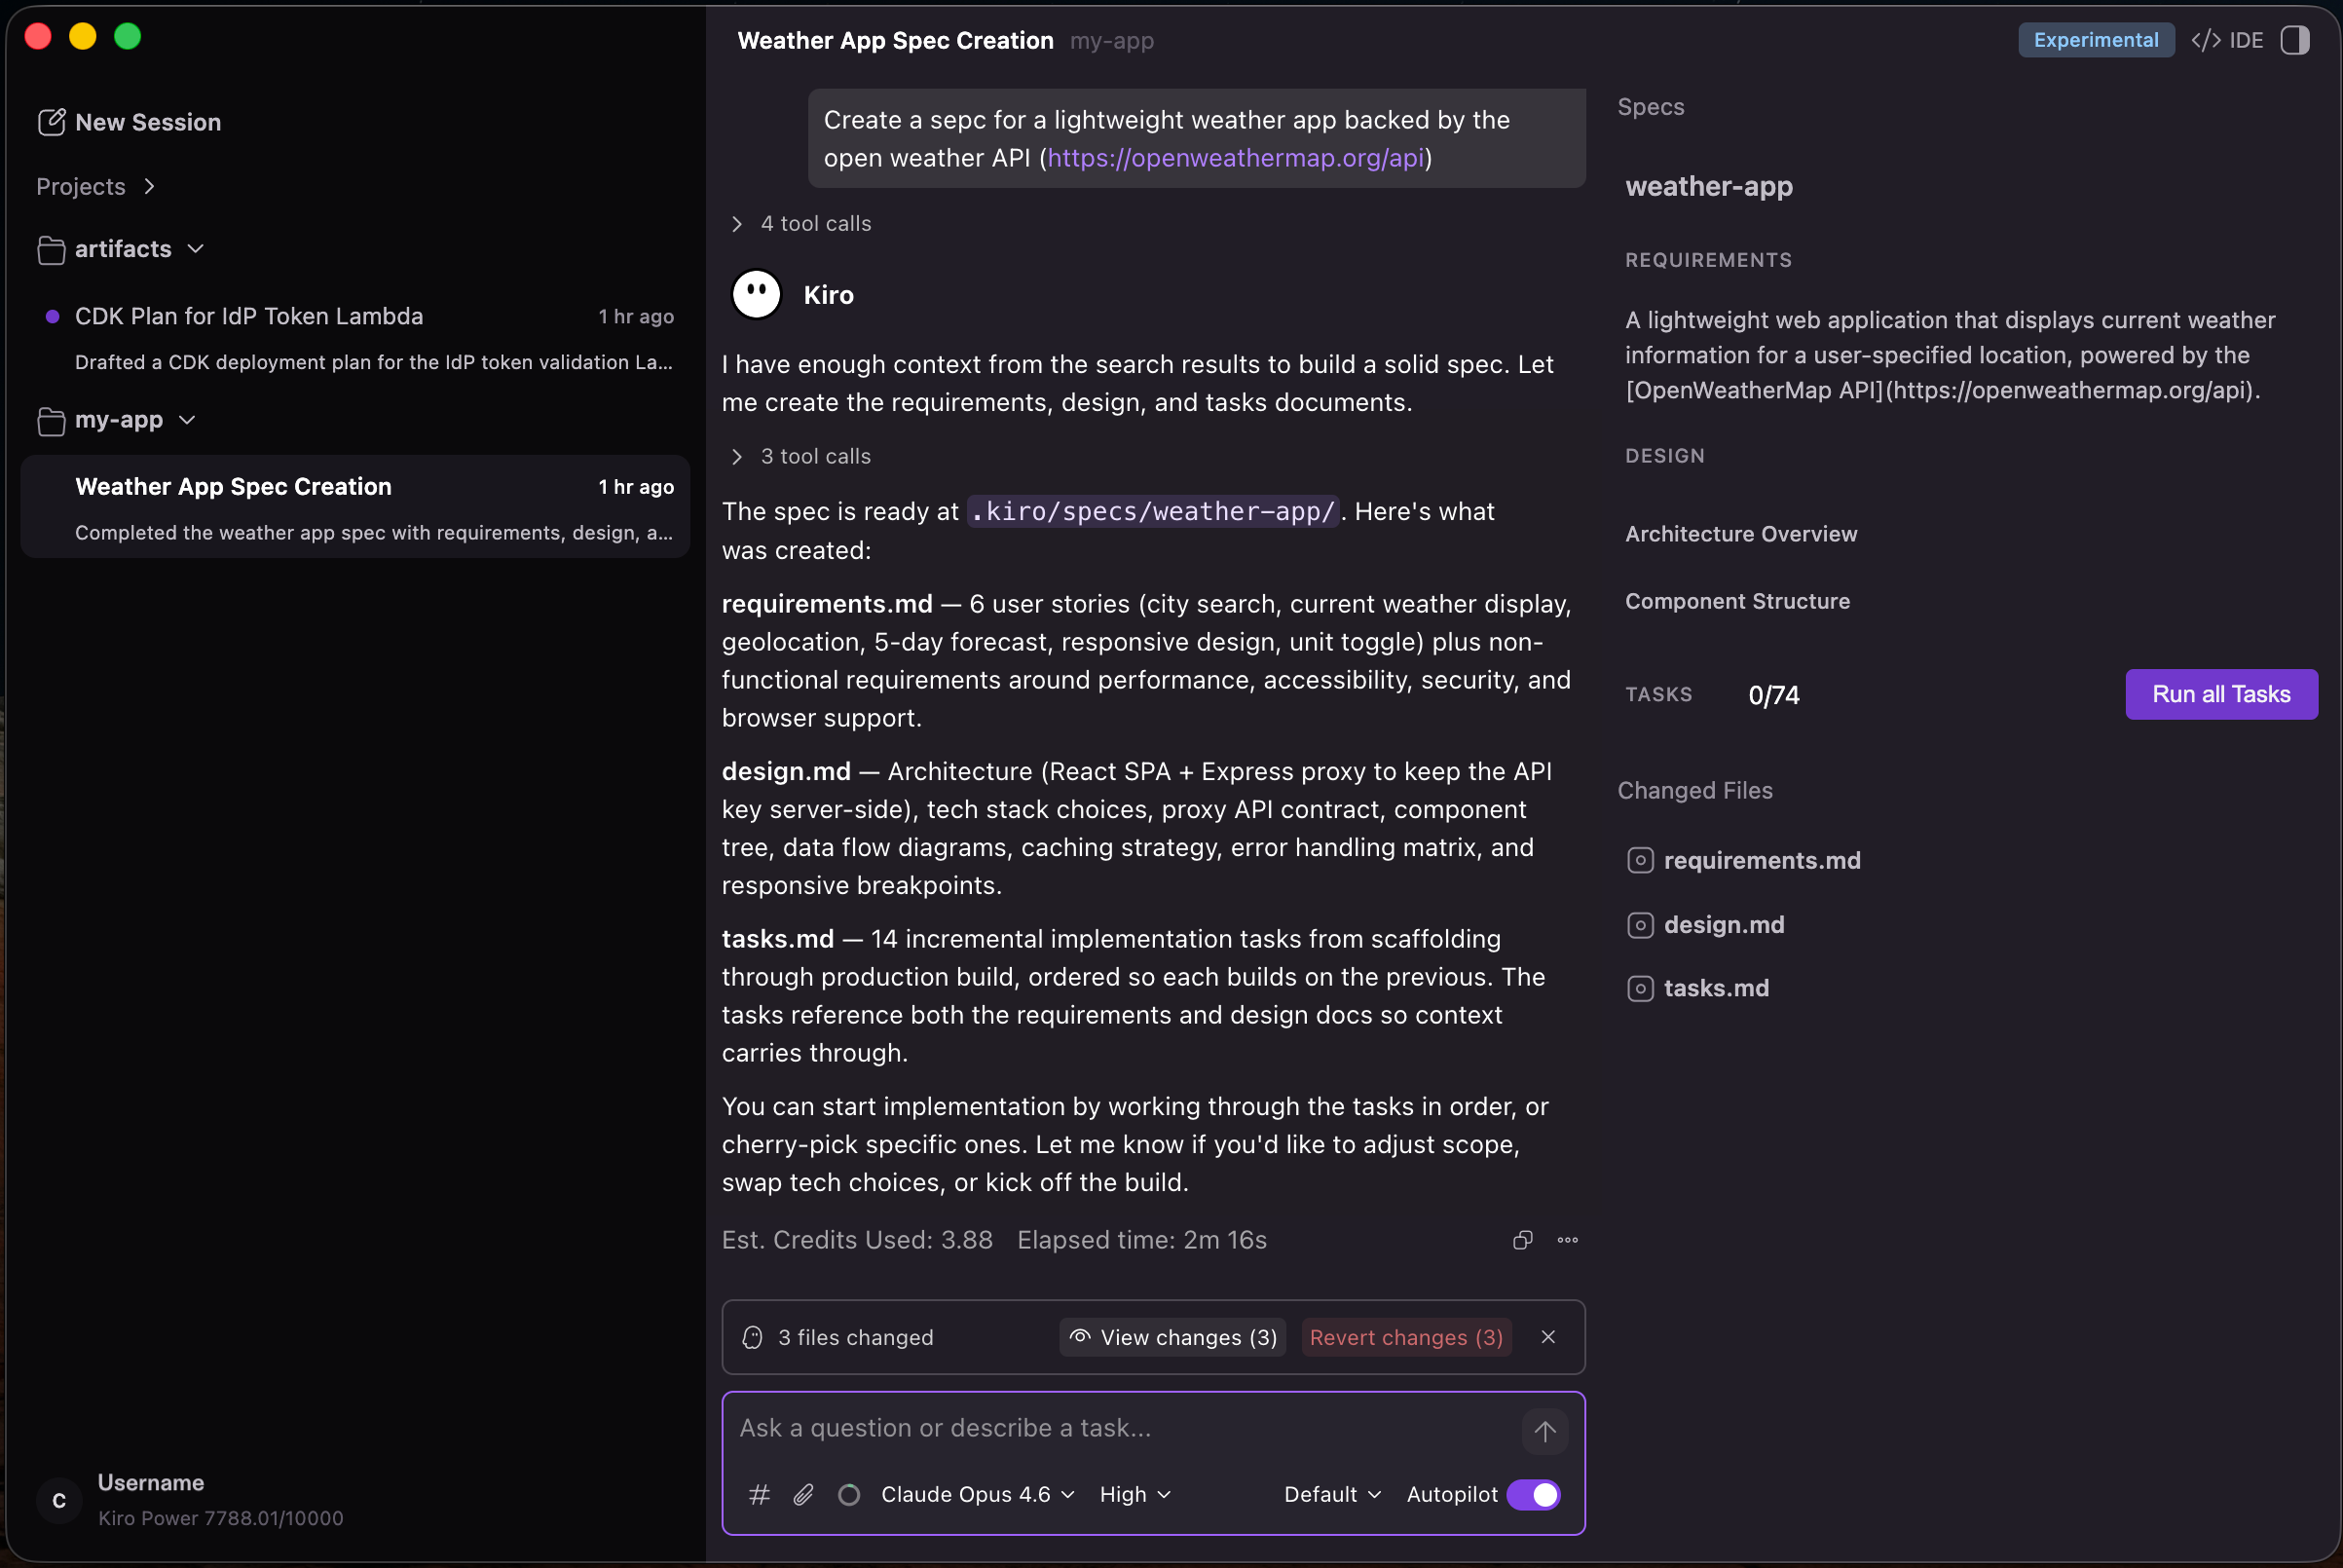The width and height of the screenshot is (2343, 1568).
Task: Click the paperclip attachment icon
Action: point(803,1494)
